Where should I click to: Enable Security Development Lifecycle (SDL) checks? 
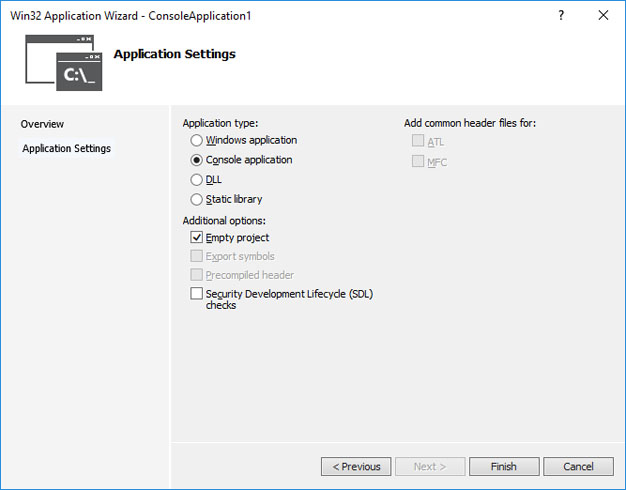pos(196,294)
